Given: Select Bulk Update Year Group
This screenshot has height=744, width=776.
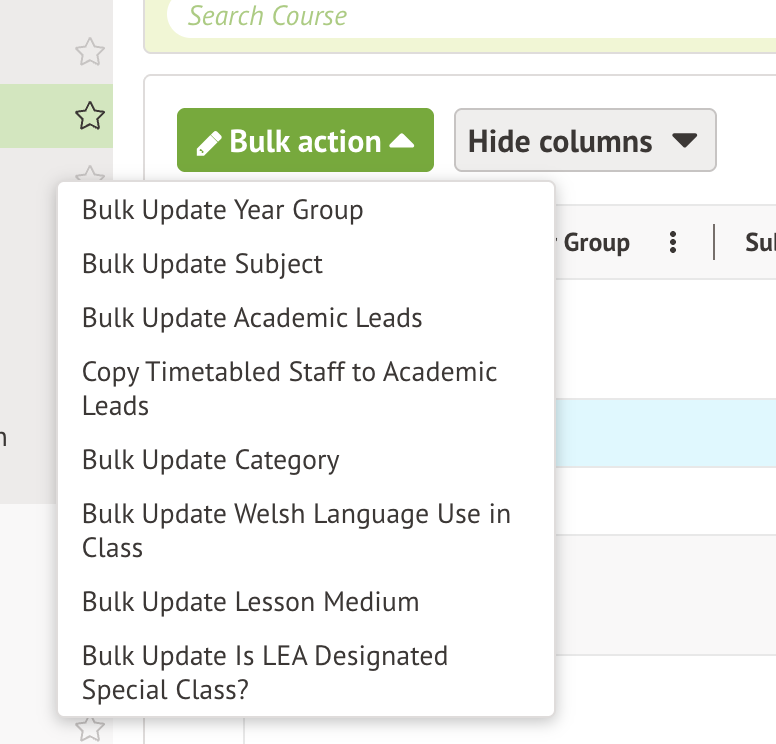Looking at the screenshot, I should (222, 210).
